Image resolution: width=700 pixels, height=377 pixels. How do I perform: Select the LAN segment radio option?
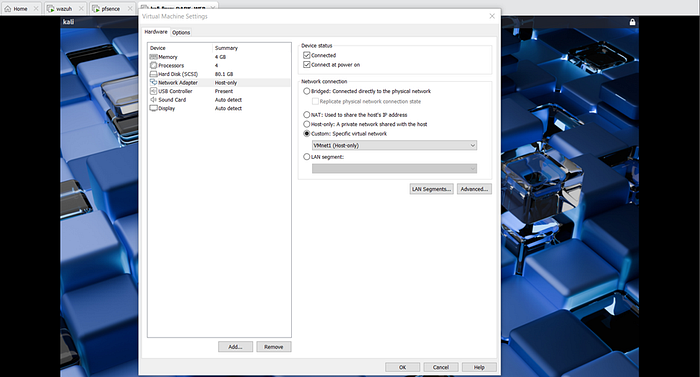pos(307,157)
